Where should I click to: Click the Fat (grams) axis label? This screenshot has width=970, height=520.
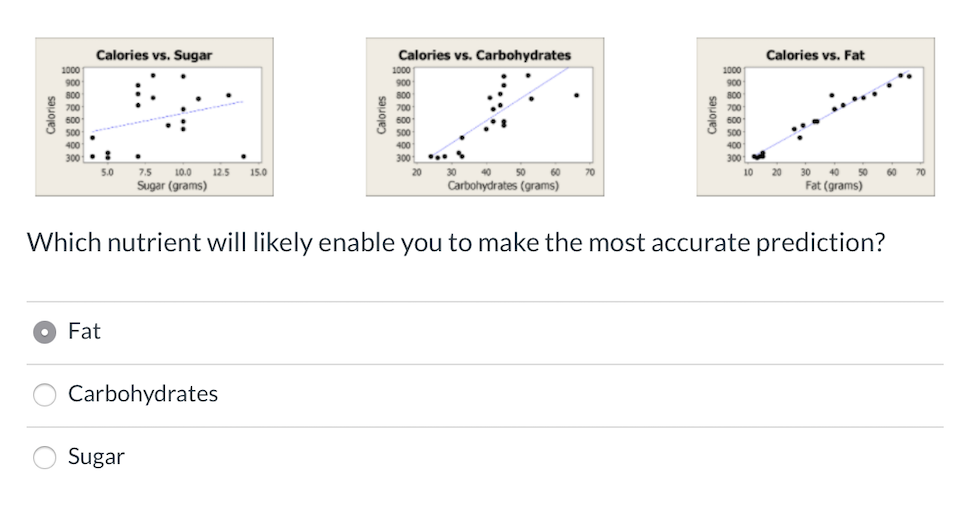point(833,185)
